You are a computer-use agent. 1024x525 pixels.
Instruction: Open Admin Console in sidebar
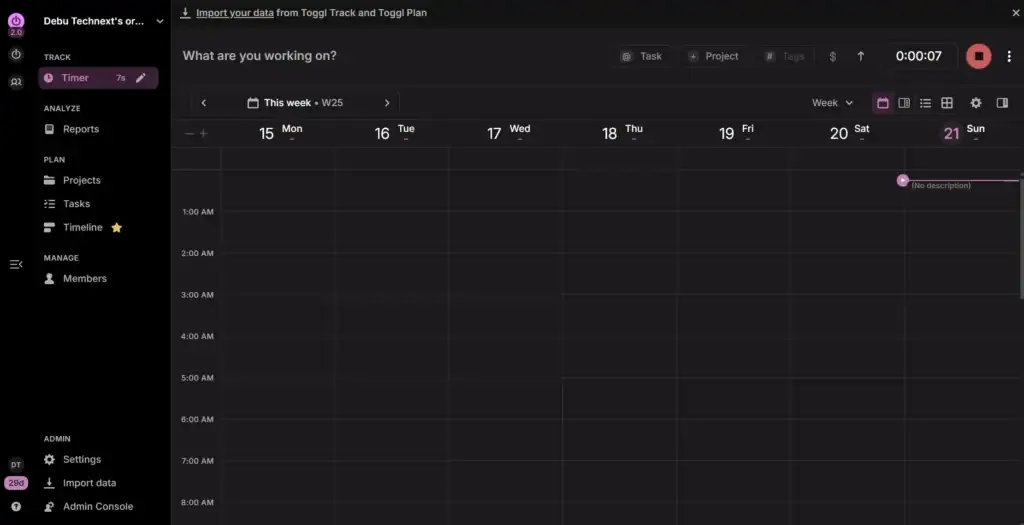(x=98, y=507)
